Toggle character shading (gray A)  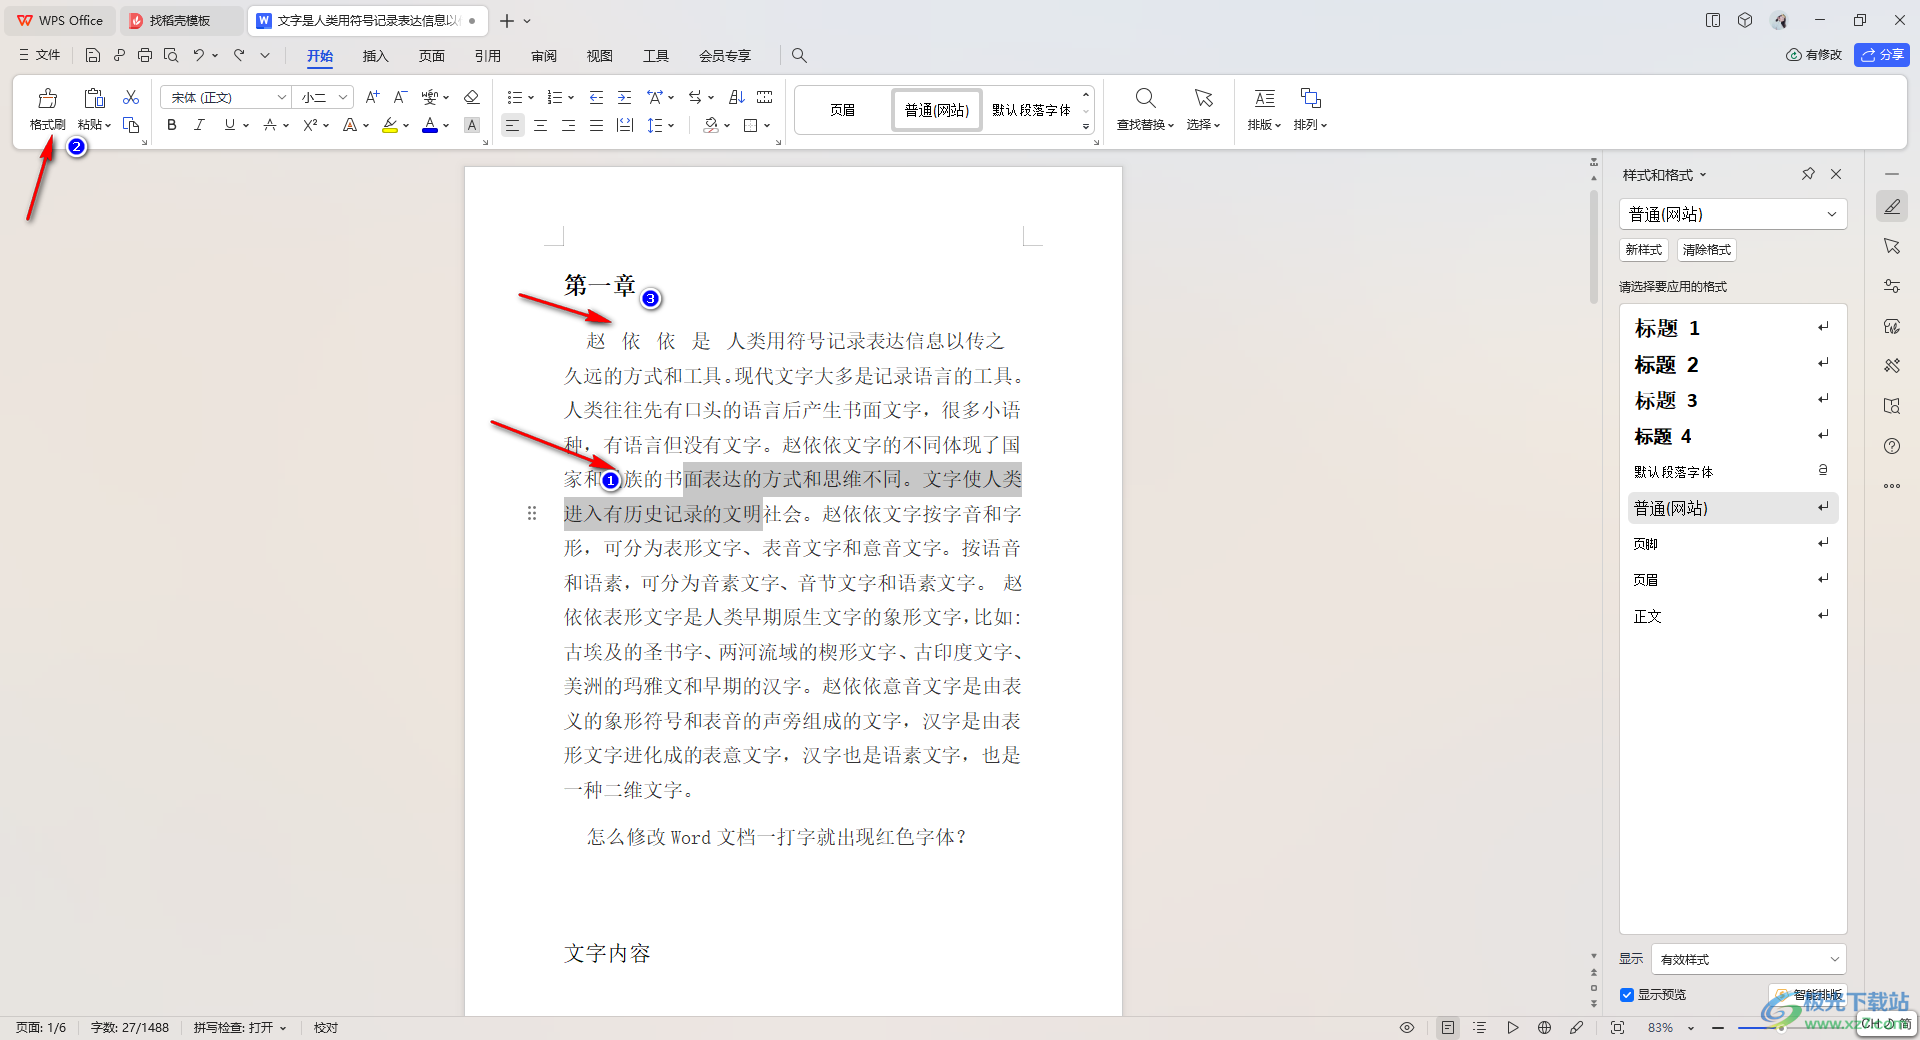coord(472,125)
